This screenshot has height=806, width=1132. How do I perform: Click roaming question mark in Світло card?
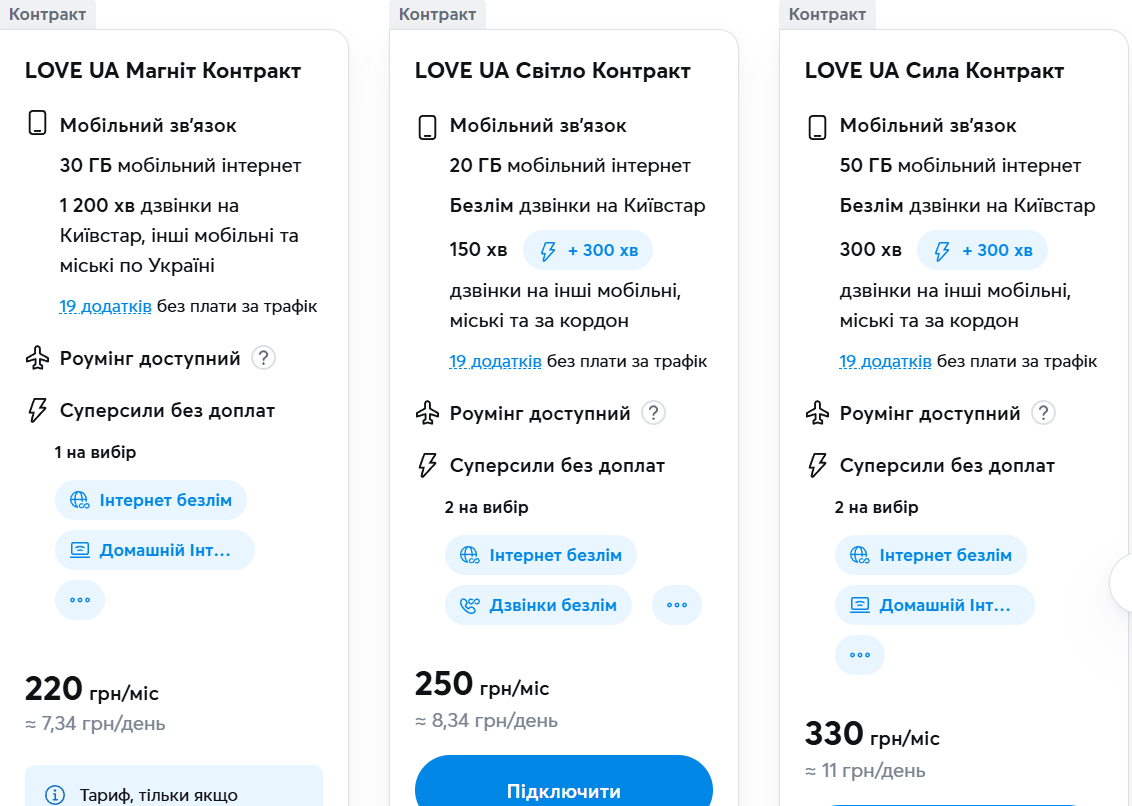(653, 413)
